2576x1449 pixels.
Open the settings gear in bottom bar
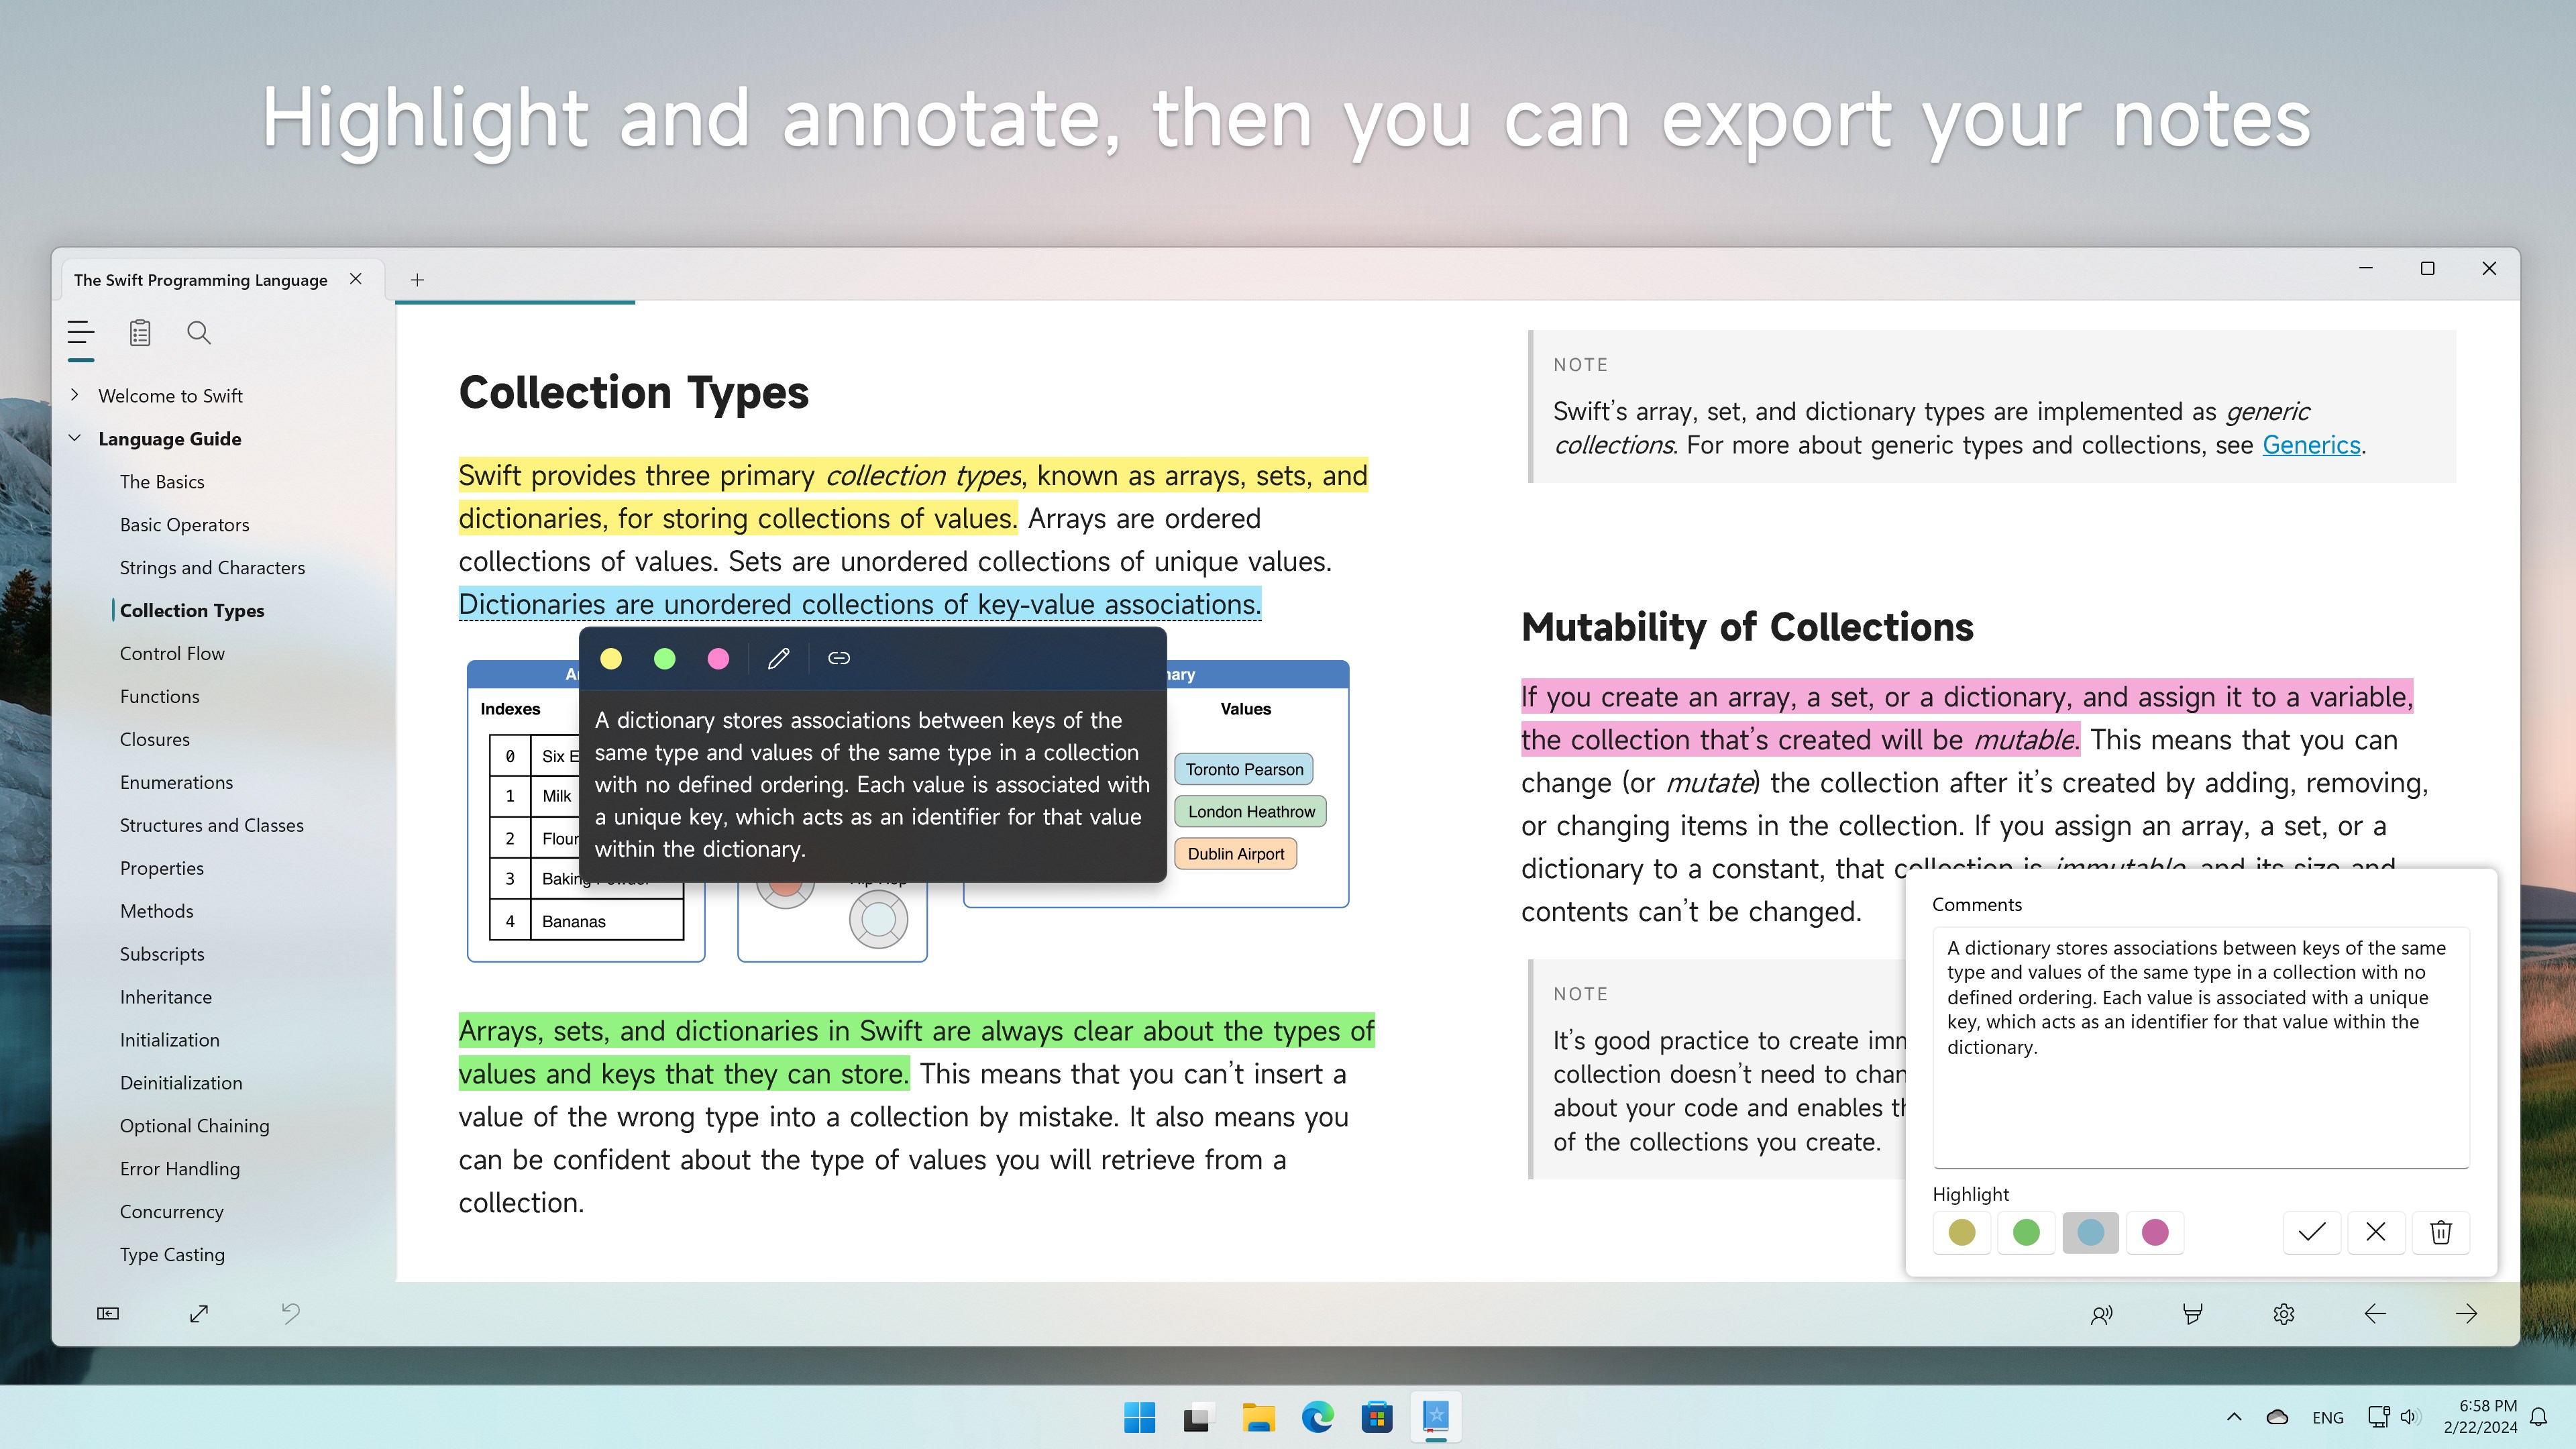(2284, 1314)
